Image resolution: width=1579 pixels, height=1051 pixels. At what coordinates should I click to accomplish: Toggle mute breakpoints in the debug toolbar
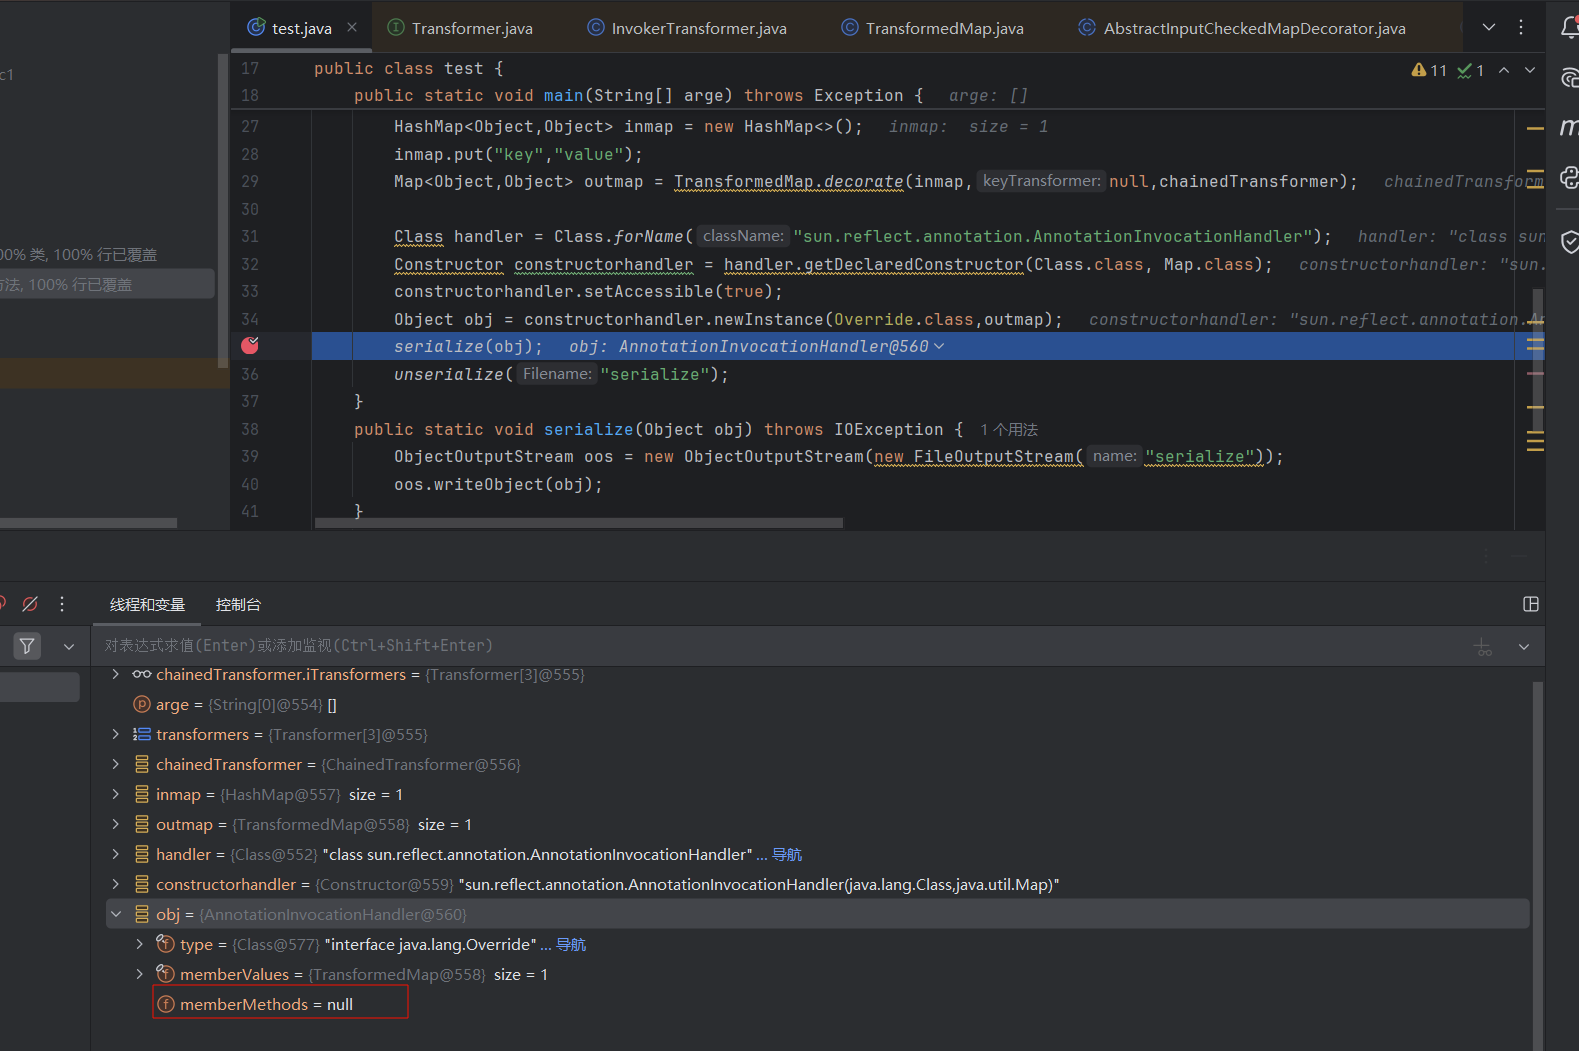point(30,604)
